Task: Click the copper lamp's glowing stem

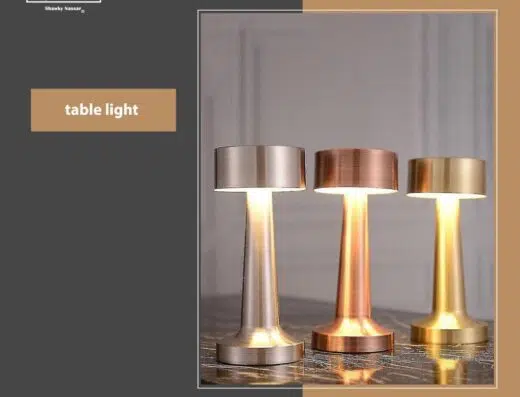Action: click(x=354, y=258)
